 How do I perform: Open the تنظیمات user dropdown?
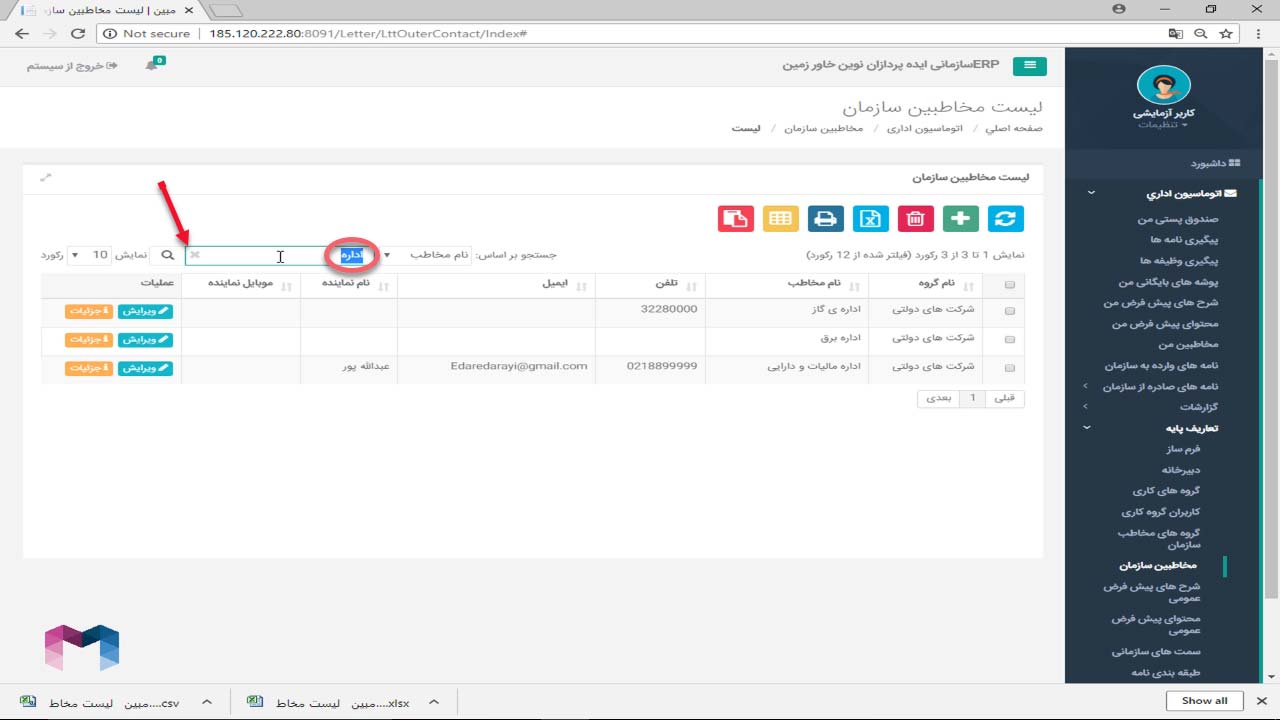click(x=1163, y=125)
